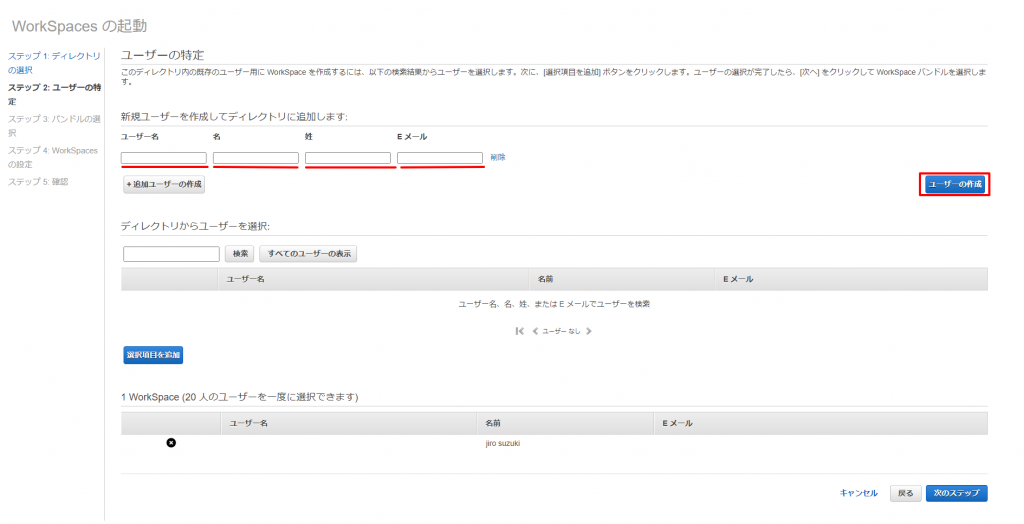Focus the 姓 input field
Image resolution: width=1024 pixels, height=524 pixels.
348,158
